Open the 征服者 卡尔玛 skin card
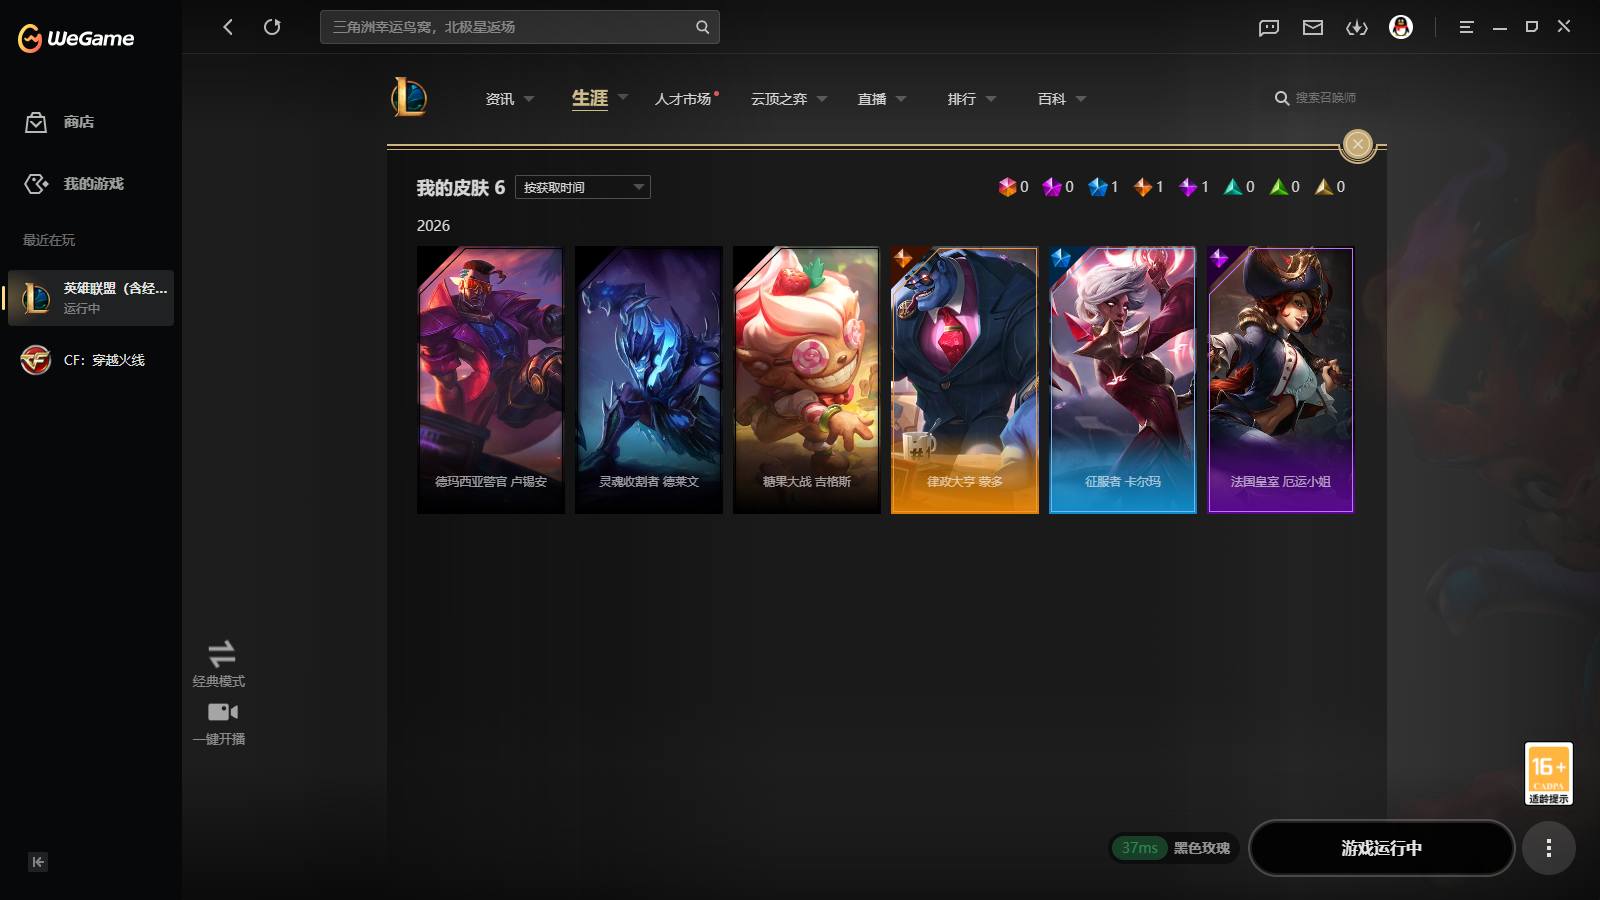 [x=1123, y=380]
